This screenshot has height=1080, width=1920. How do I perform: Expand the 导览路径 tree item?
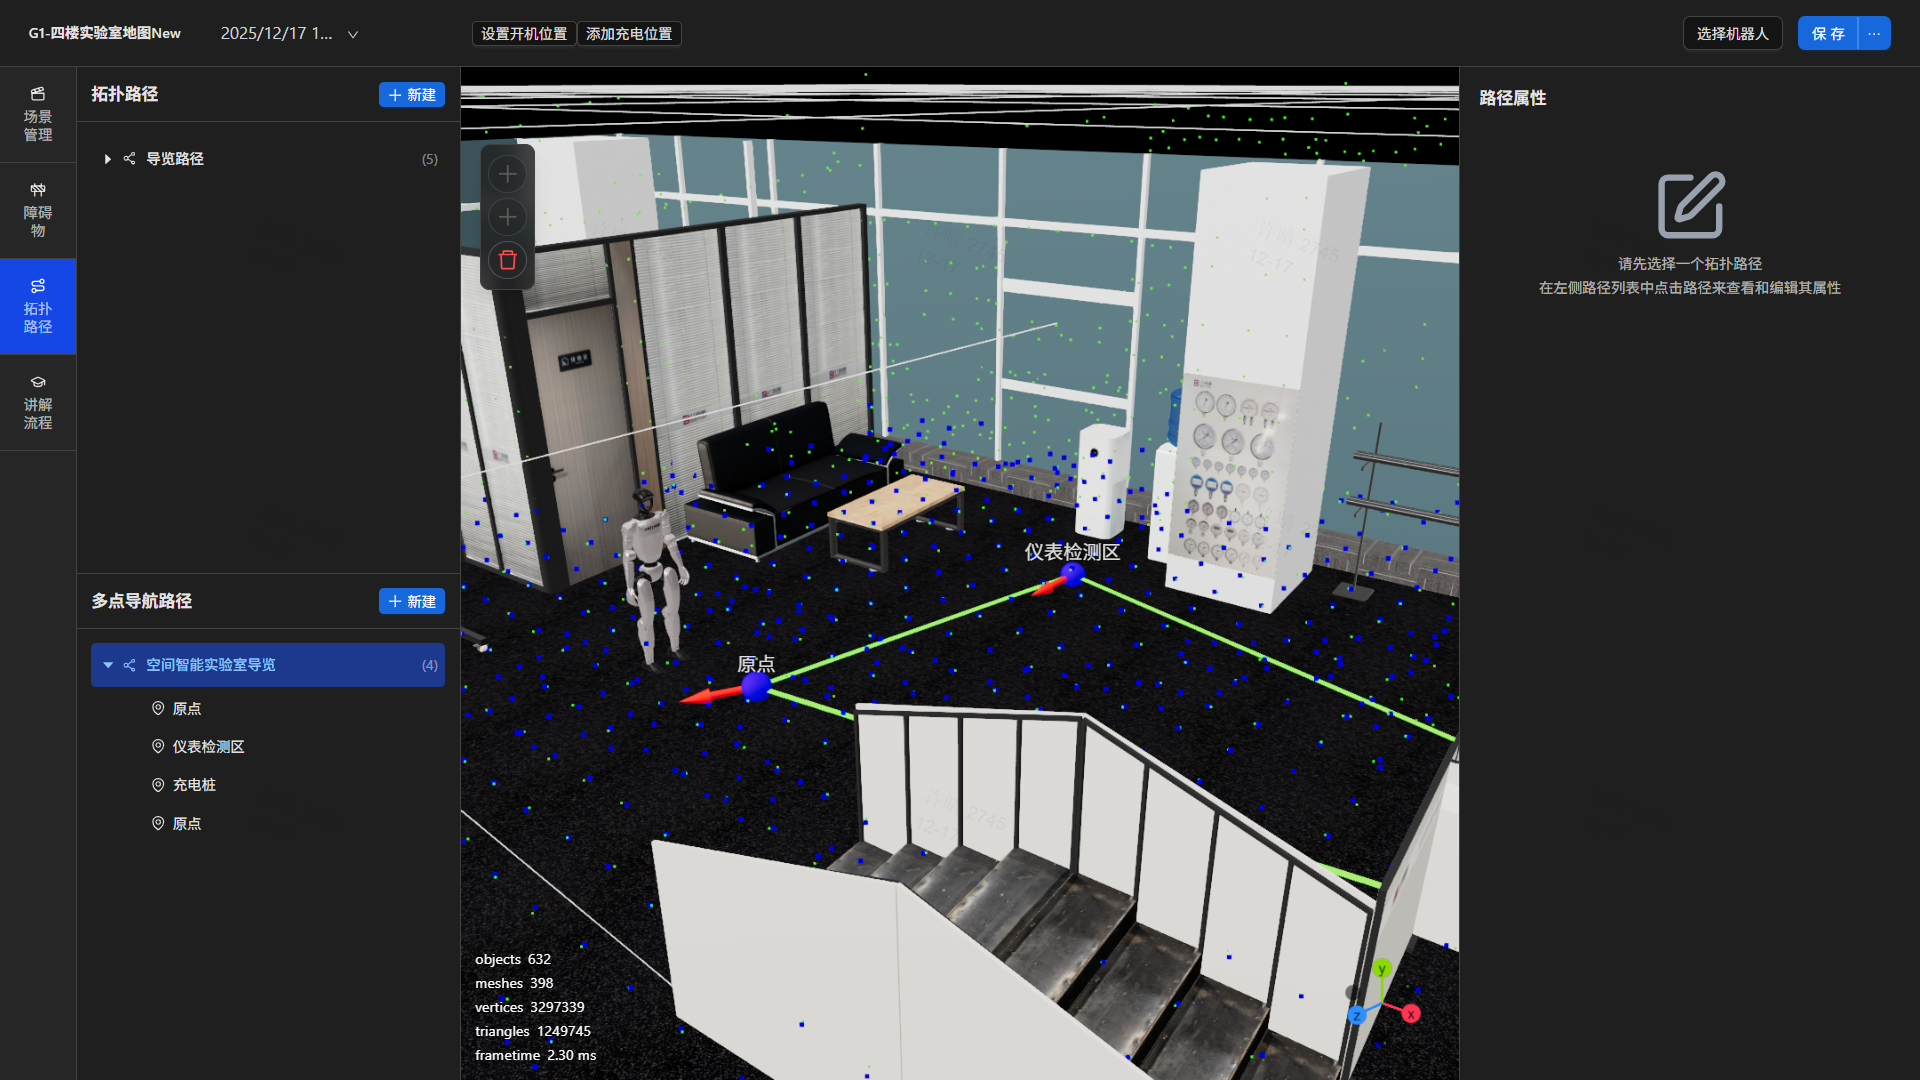(108, 159)
